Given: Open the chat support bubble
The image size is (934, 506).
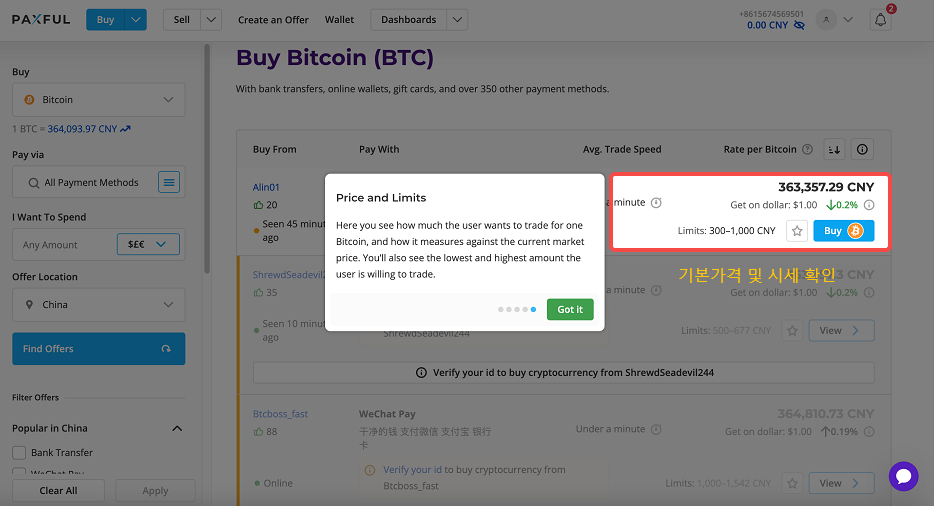Looking at the screenshot, I should click(903, 476).
